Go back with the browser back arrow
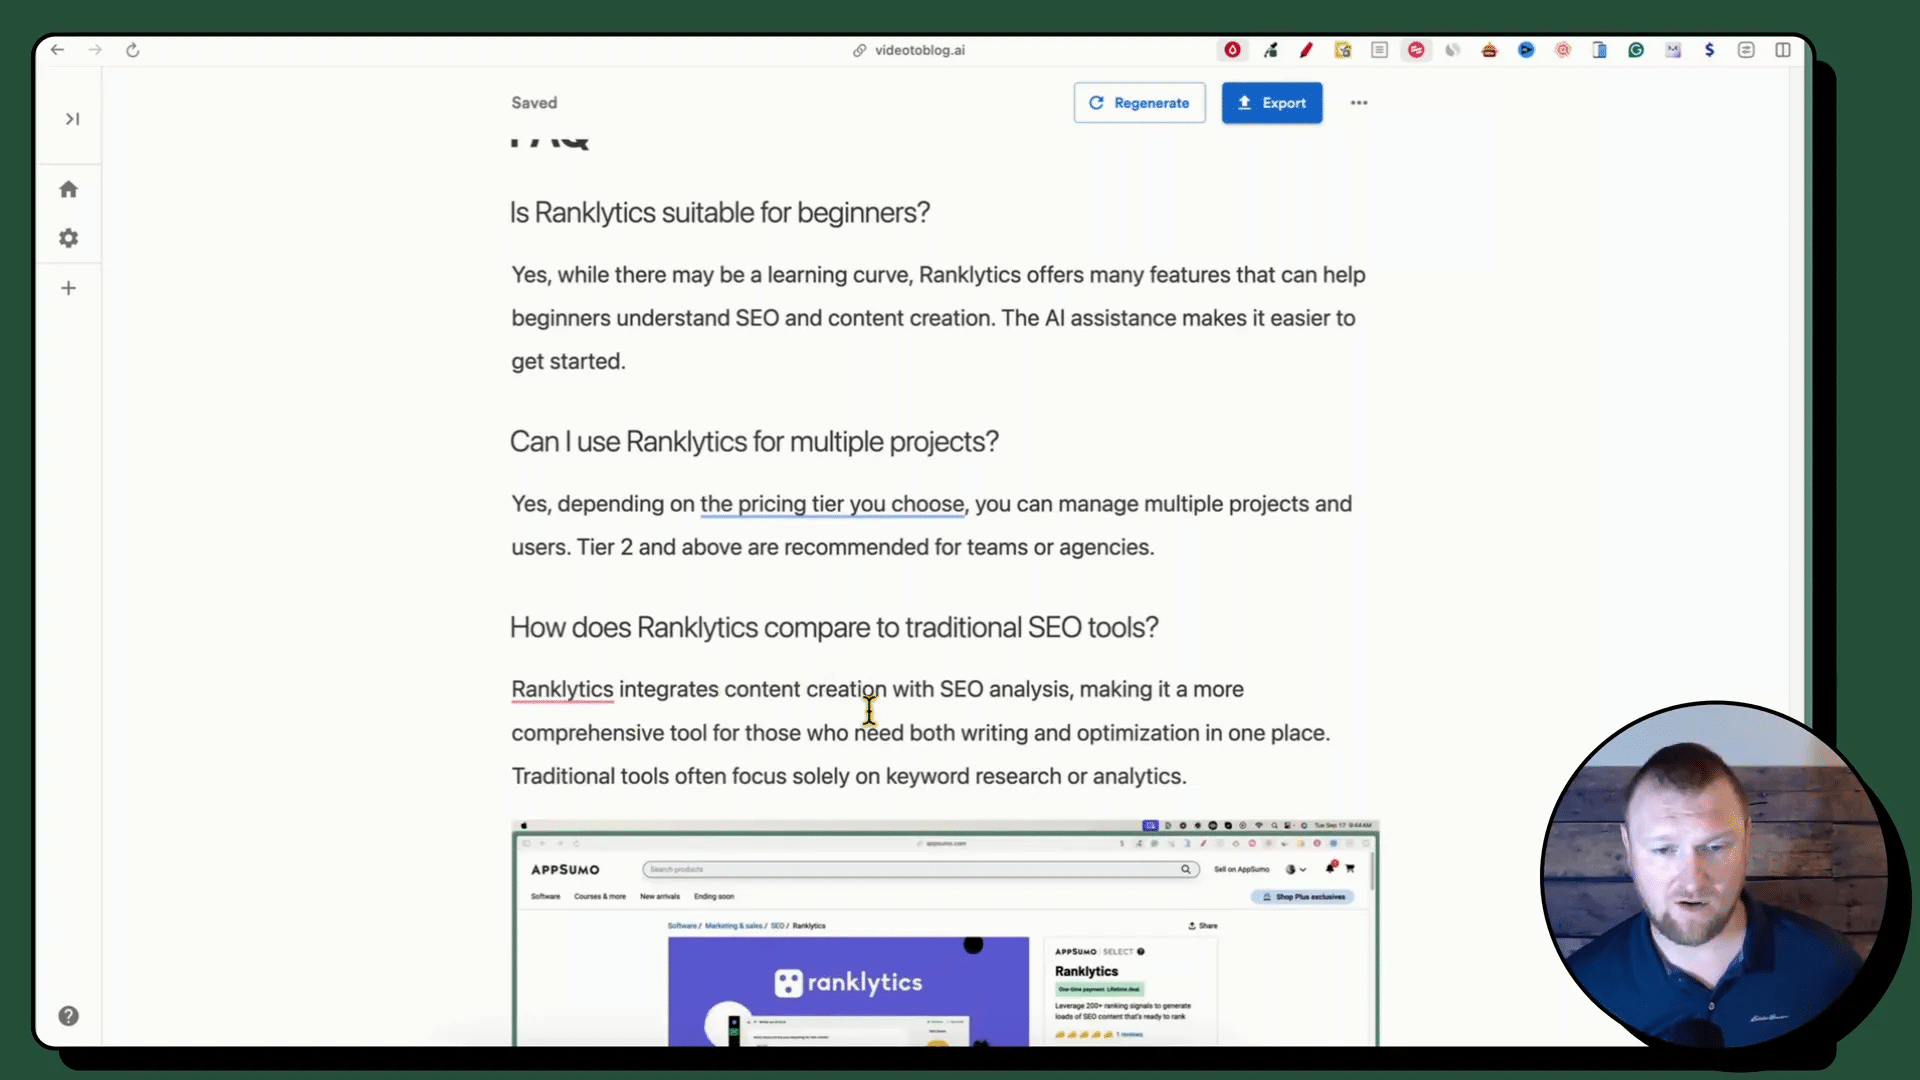Viewport: 1920px width, 1080px height. pyautogui.click(x=57, y=50)
